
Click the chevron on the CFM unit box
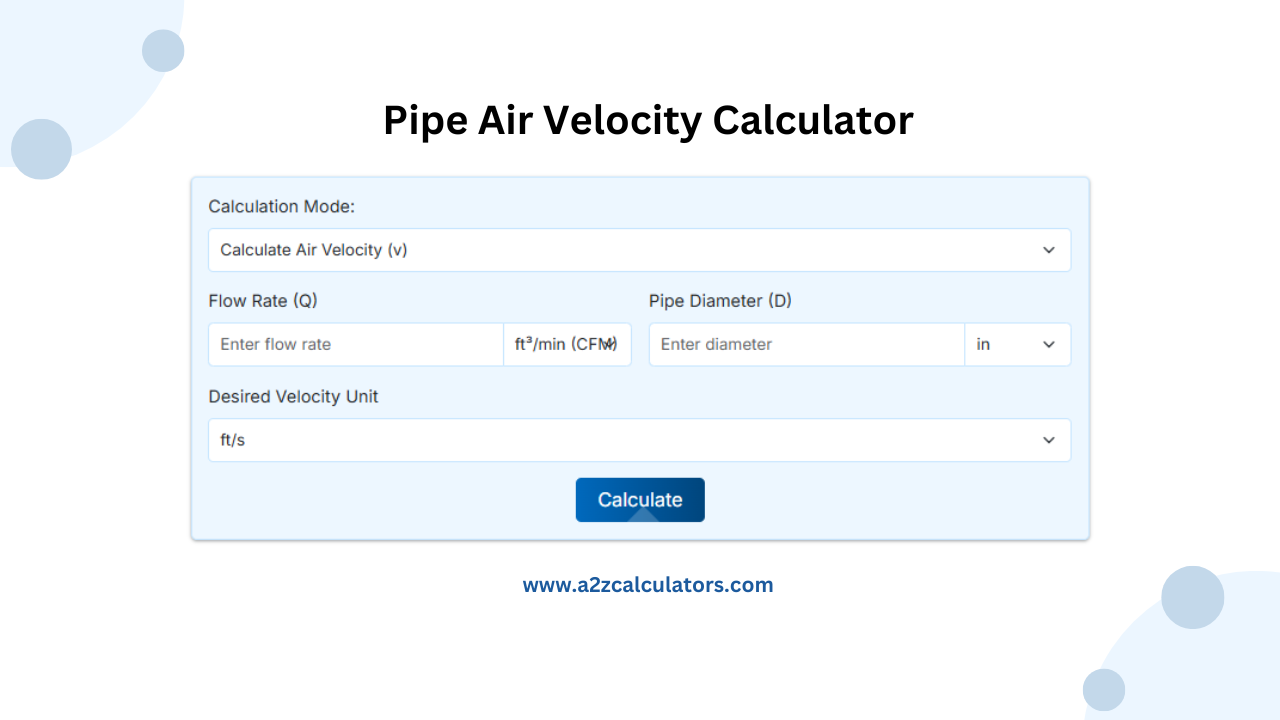click(611, 344)
